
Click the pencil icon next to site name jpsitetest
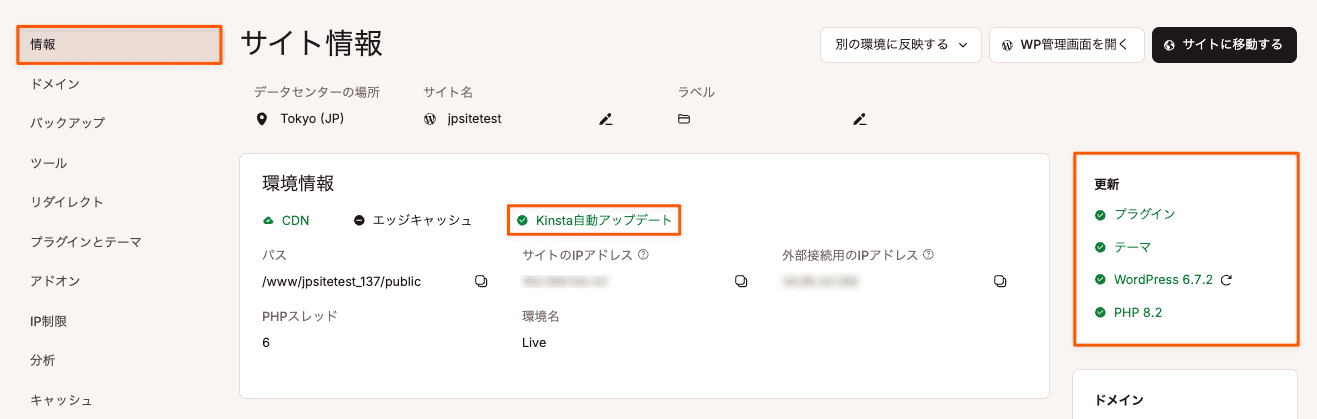[605, 119]
